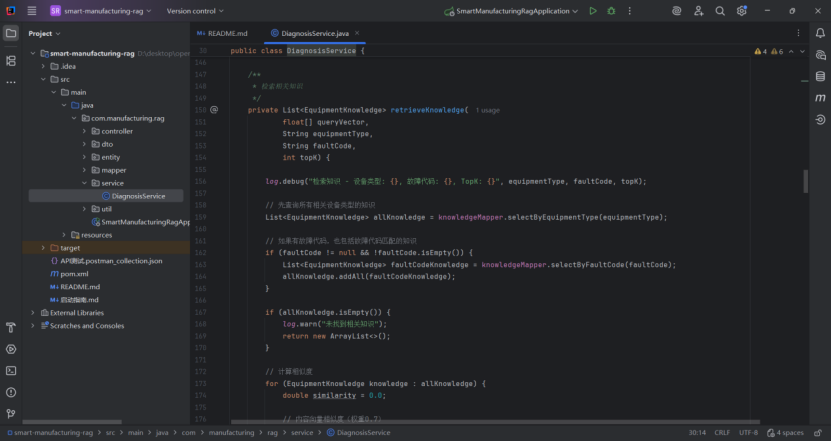Collapse the smart-manufacturing-rag root node

(33, 54)
